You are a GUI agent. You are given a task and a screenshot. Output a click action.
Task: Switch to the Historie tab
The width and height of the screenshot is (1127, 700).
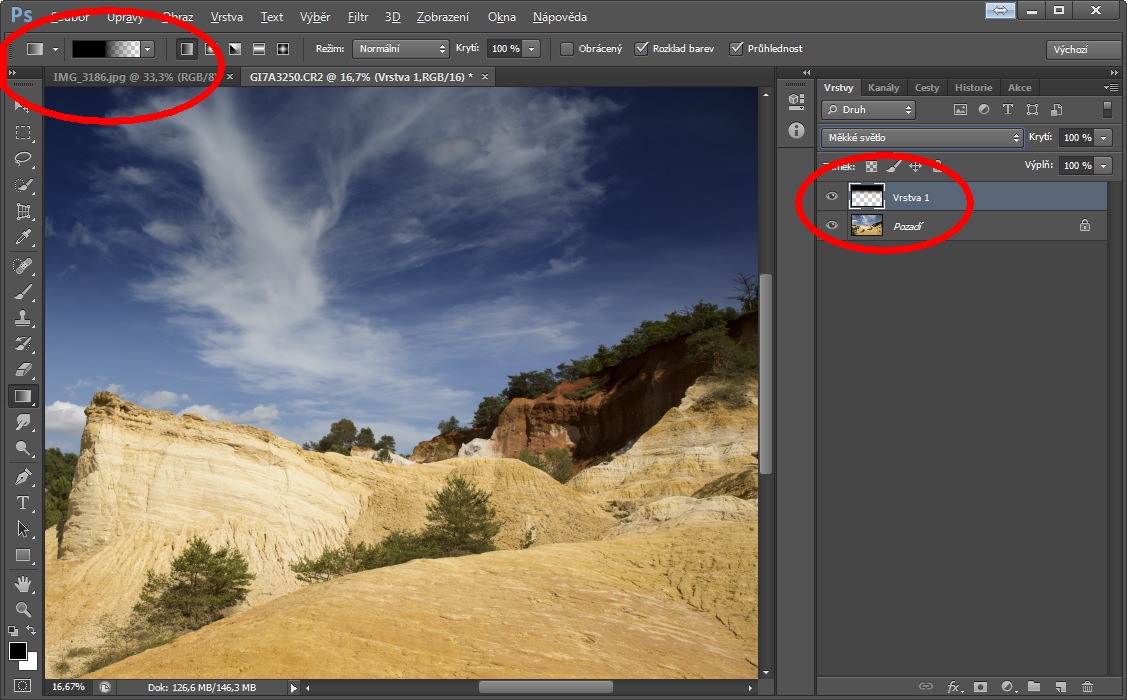coord(973,88)
